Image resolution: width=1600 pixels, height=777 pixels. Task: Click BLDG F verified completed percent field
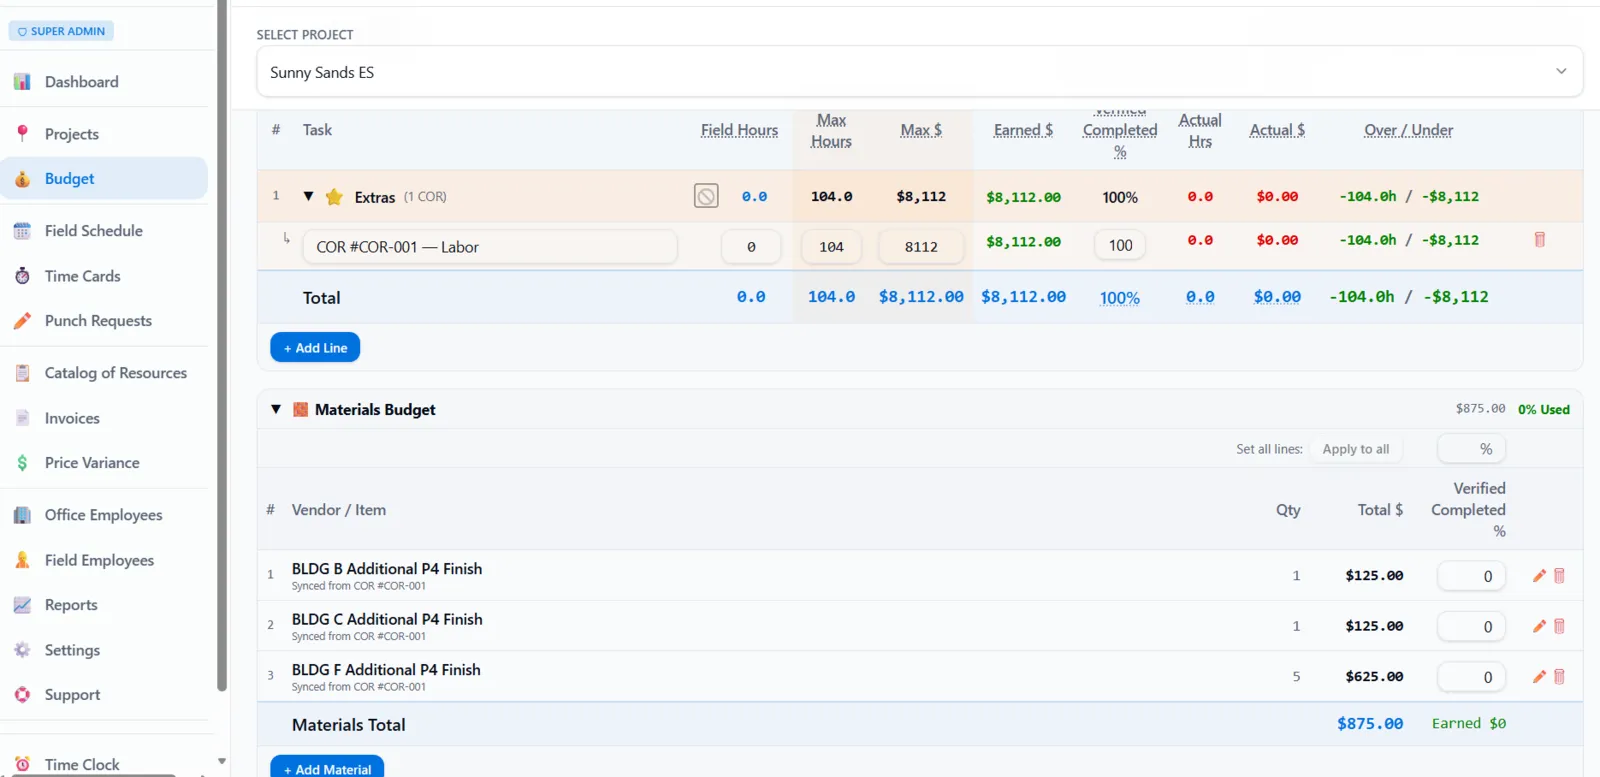pos(1471,677)
